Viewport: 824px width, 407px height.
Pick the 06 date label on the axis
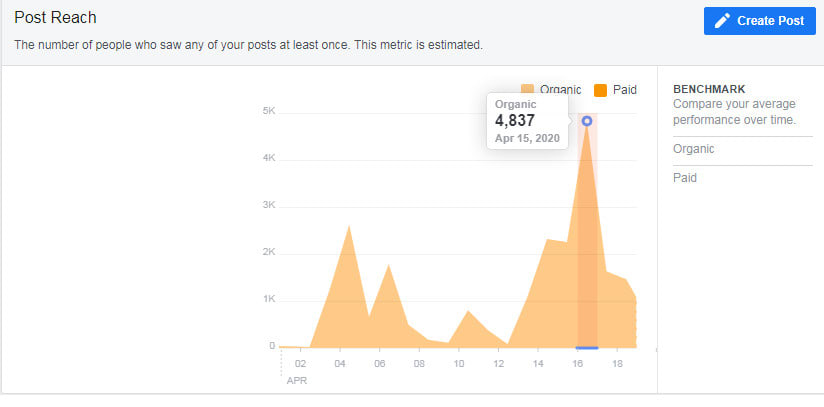tap(379, 364)
